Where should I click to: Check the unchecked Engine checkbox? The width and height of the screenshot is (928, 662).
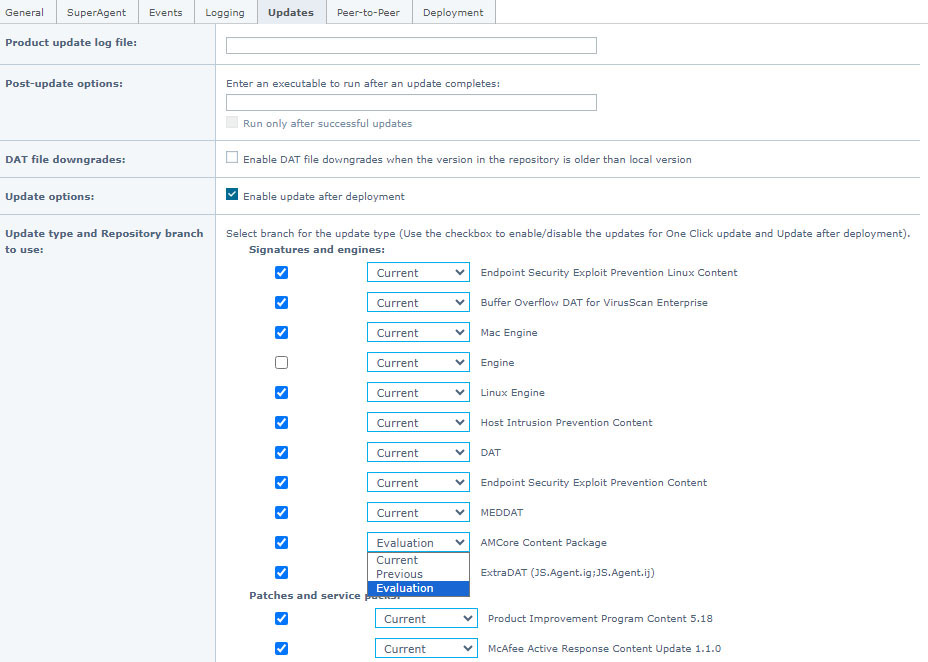281,362
